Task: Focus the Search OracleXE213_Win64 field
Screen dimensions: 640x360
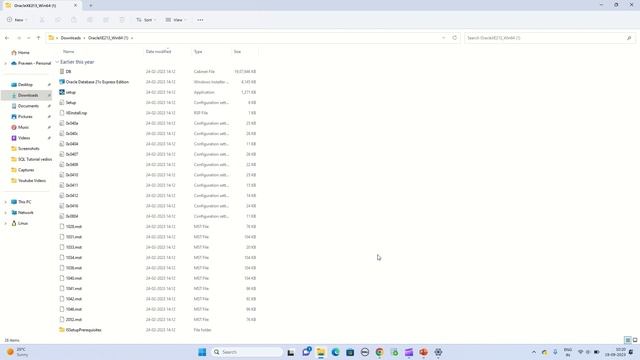Action: pos(549,38)
